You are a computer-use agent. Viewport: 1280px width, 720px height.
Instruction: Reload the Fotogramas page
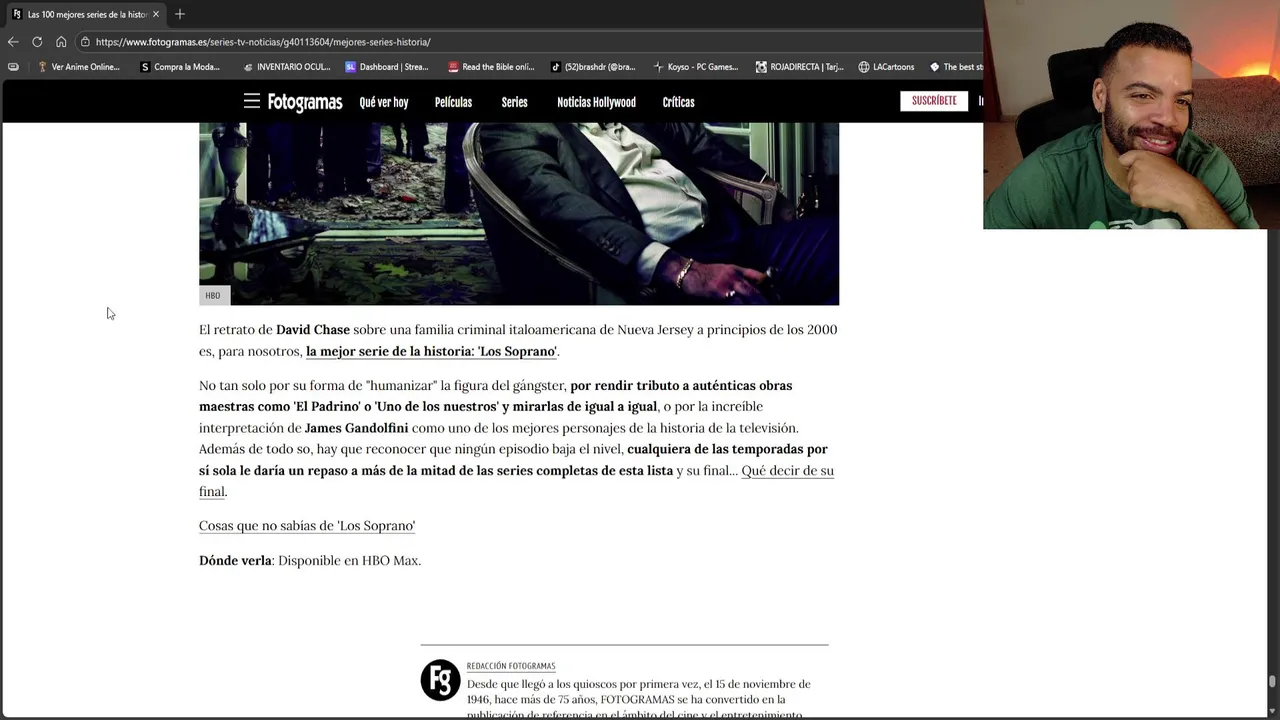point(37,42)
